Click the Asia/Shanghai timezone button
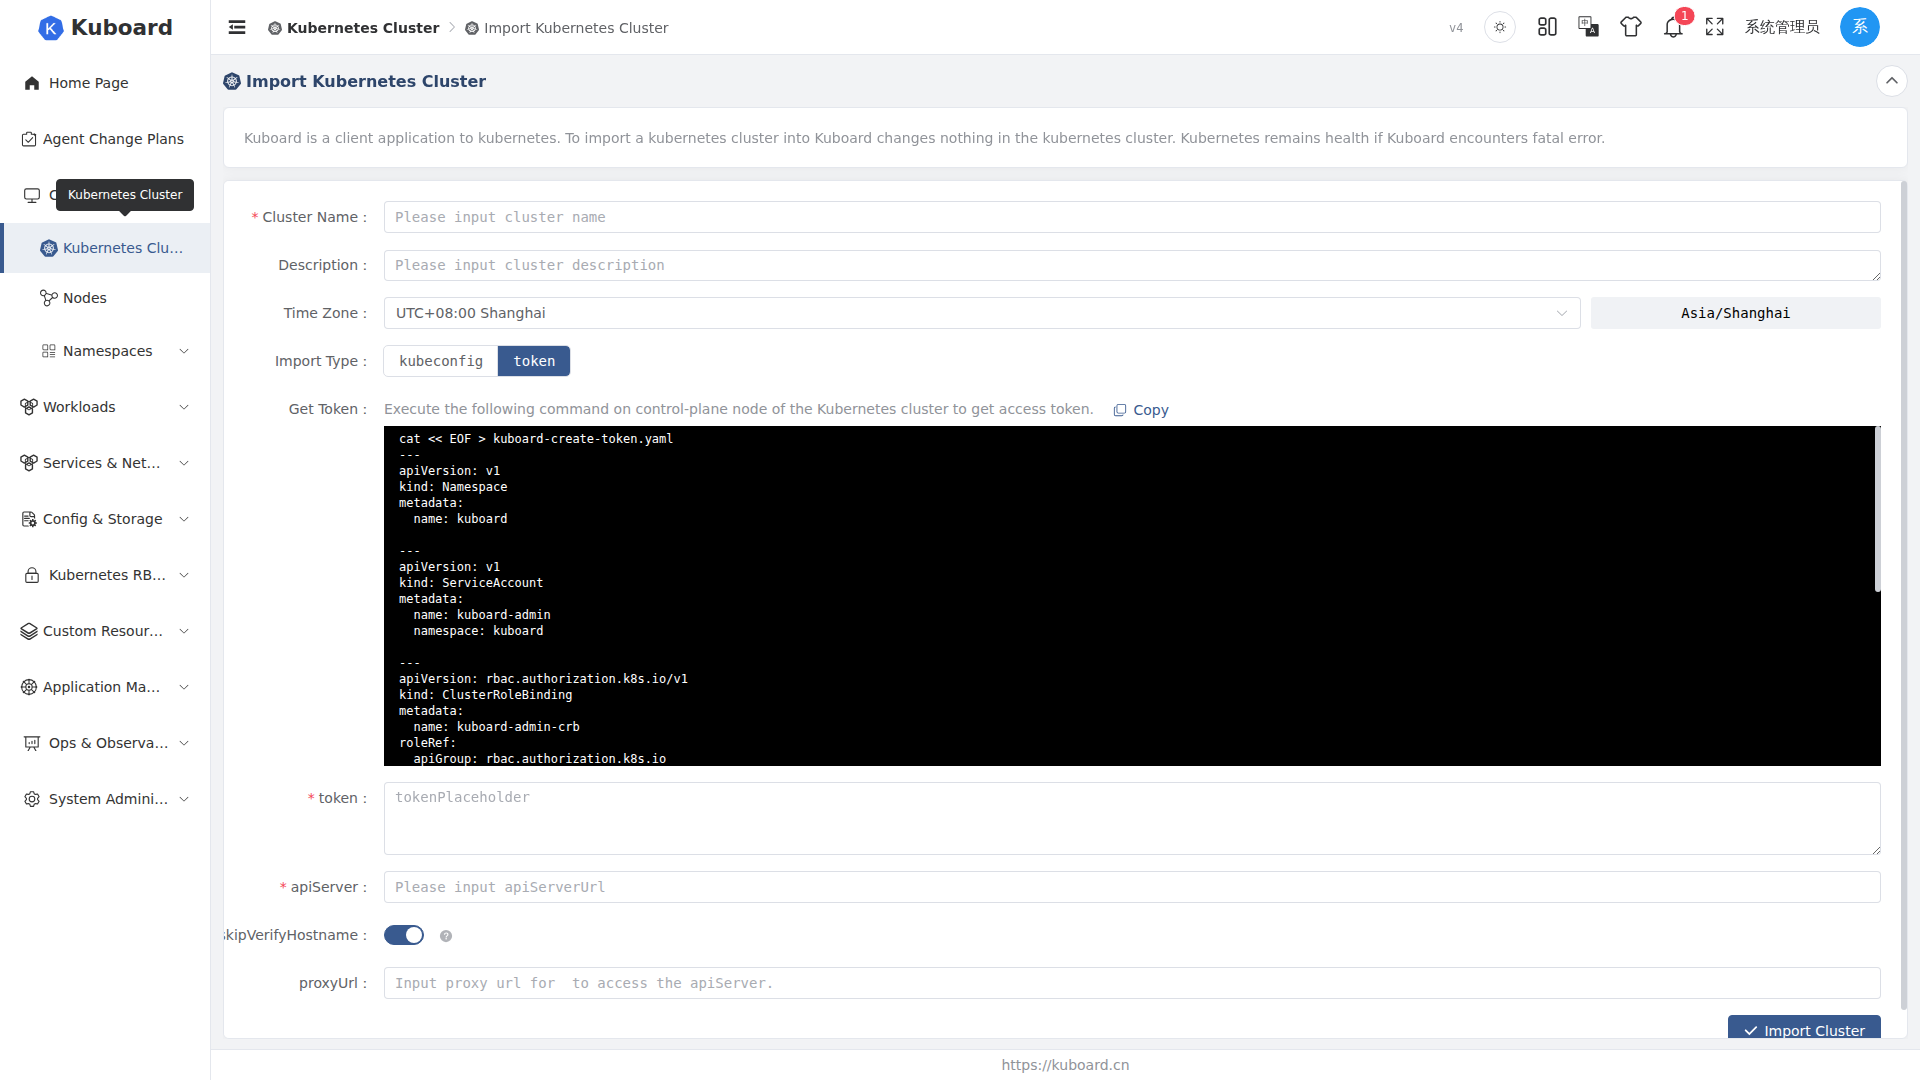 coord(1735,313)
